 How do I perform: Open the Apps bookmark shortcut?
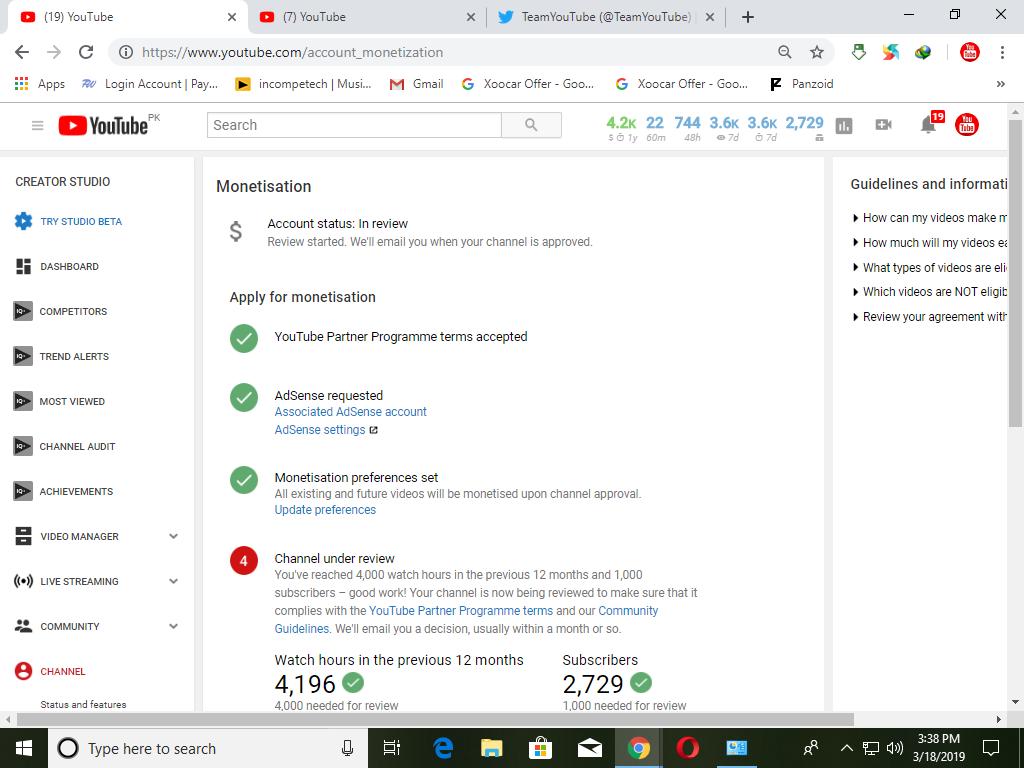40,84
